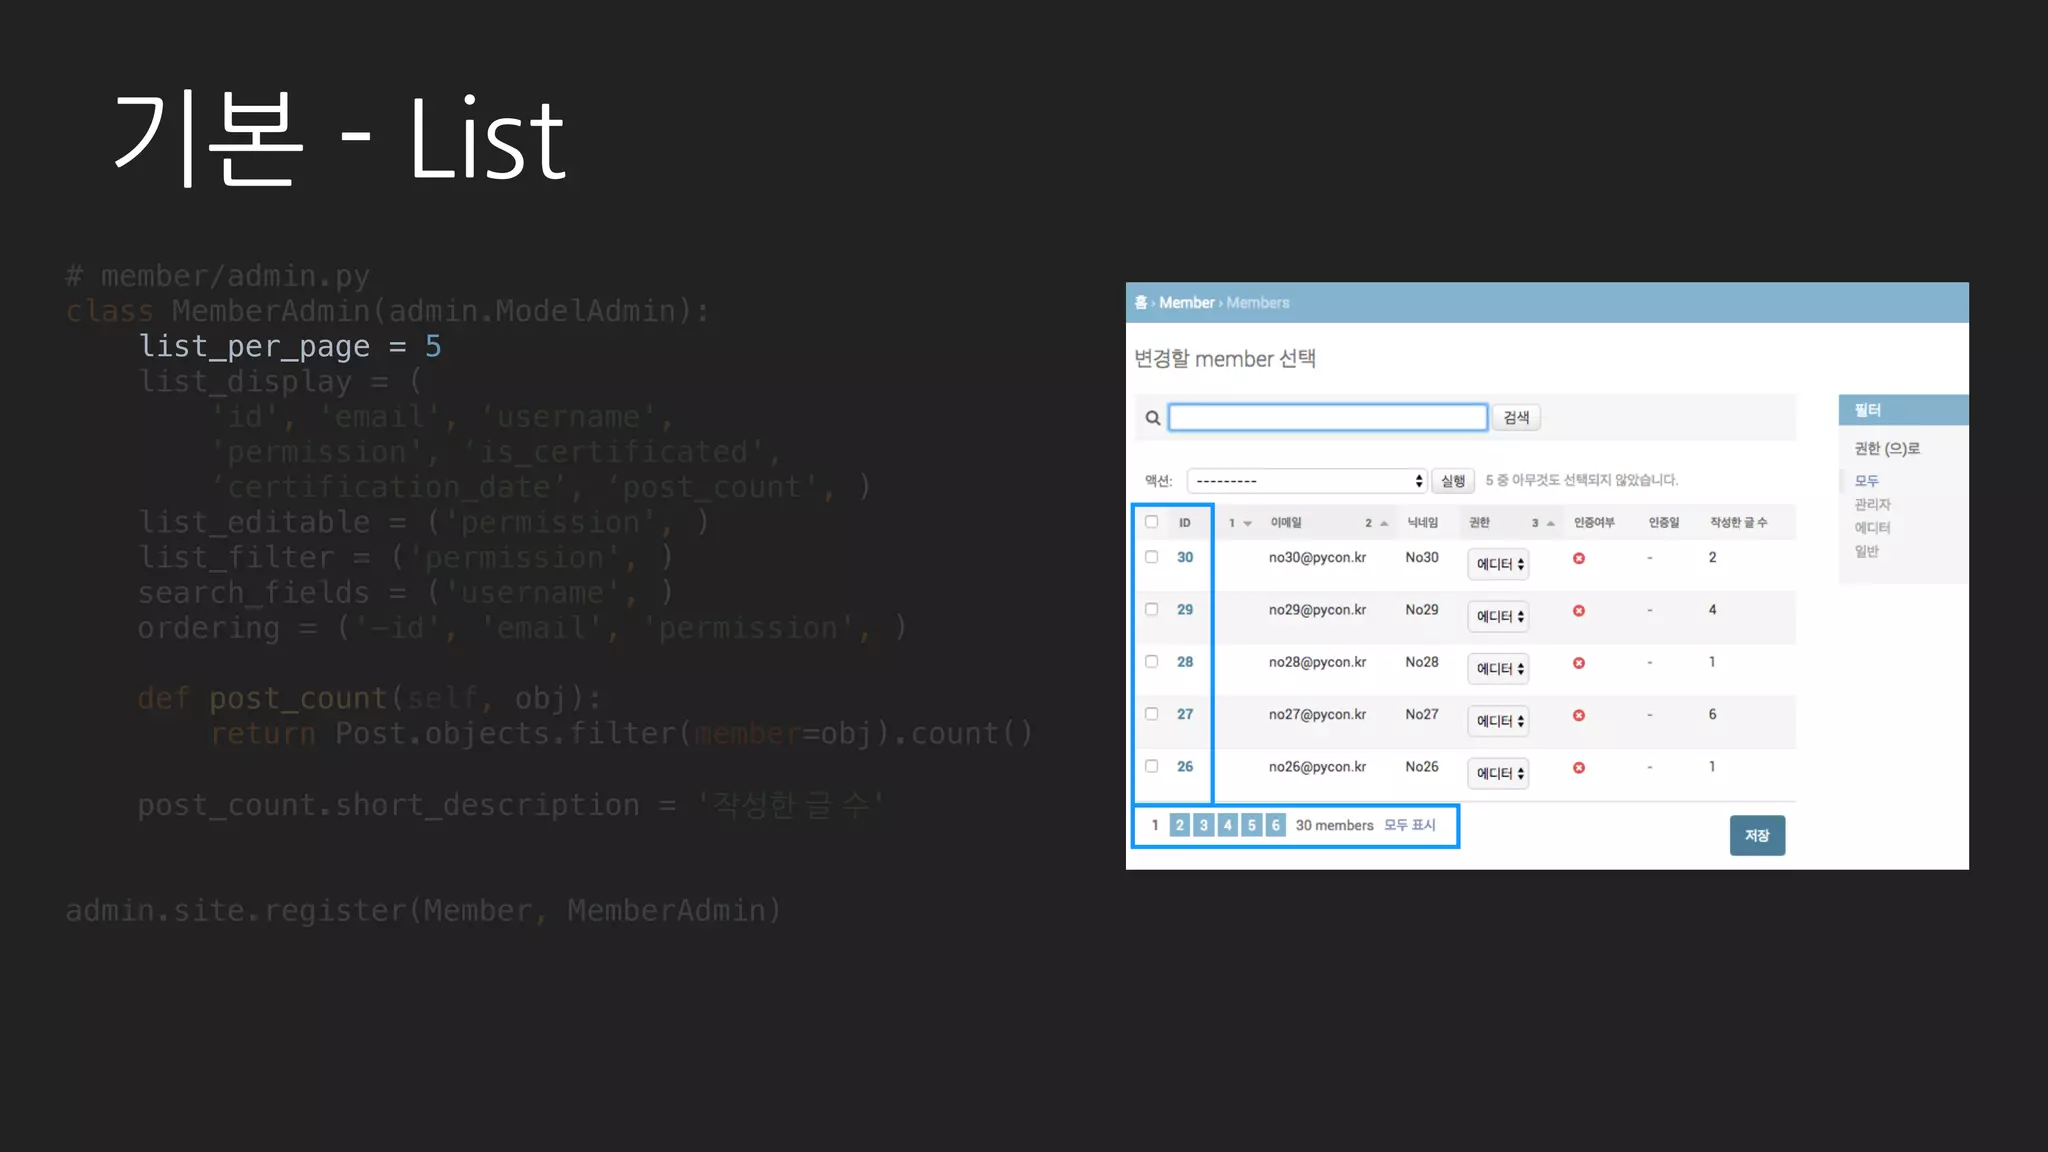Go to pagination page 2
The height and width of the screenshot is (1152, 2048).
click(1180, 825)
